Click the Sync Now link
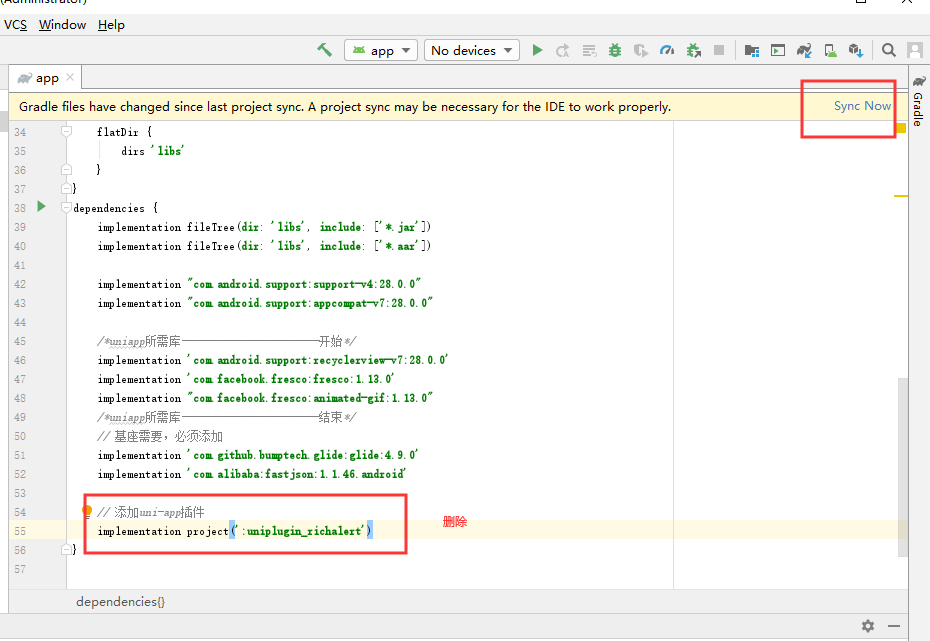Screen dimensions: 930x641 (x=862, y=106)
